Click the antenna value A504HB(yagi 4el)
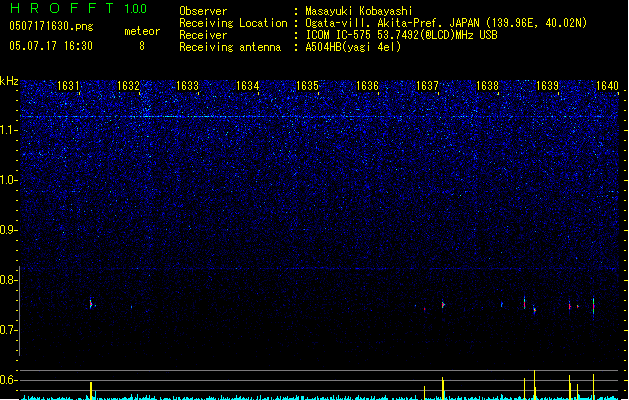The height and width of the screenshot is (400, 629). point(353,47)
